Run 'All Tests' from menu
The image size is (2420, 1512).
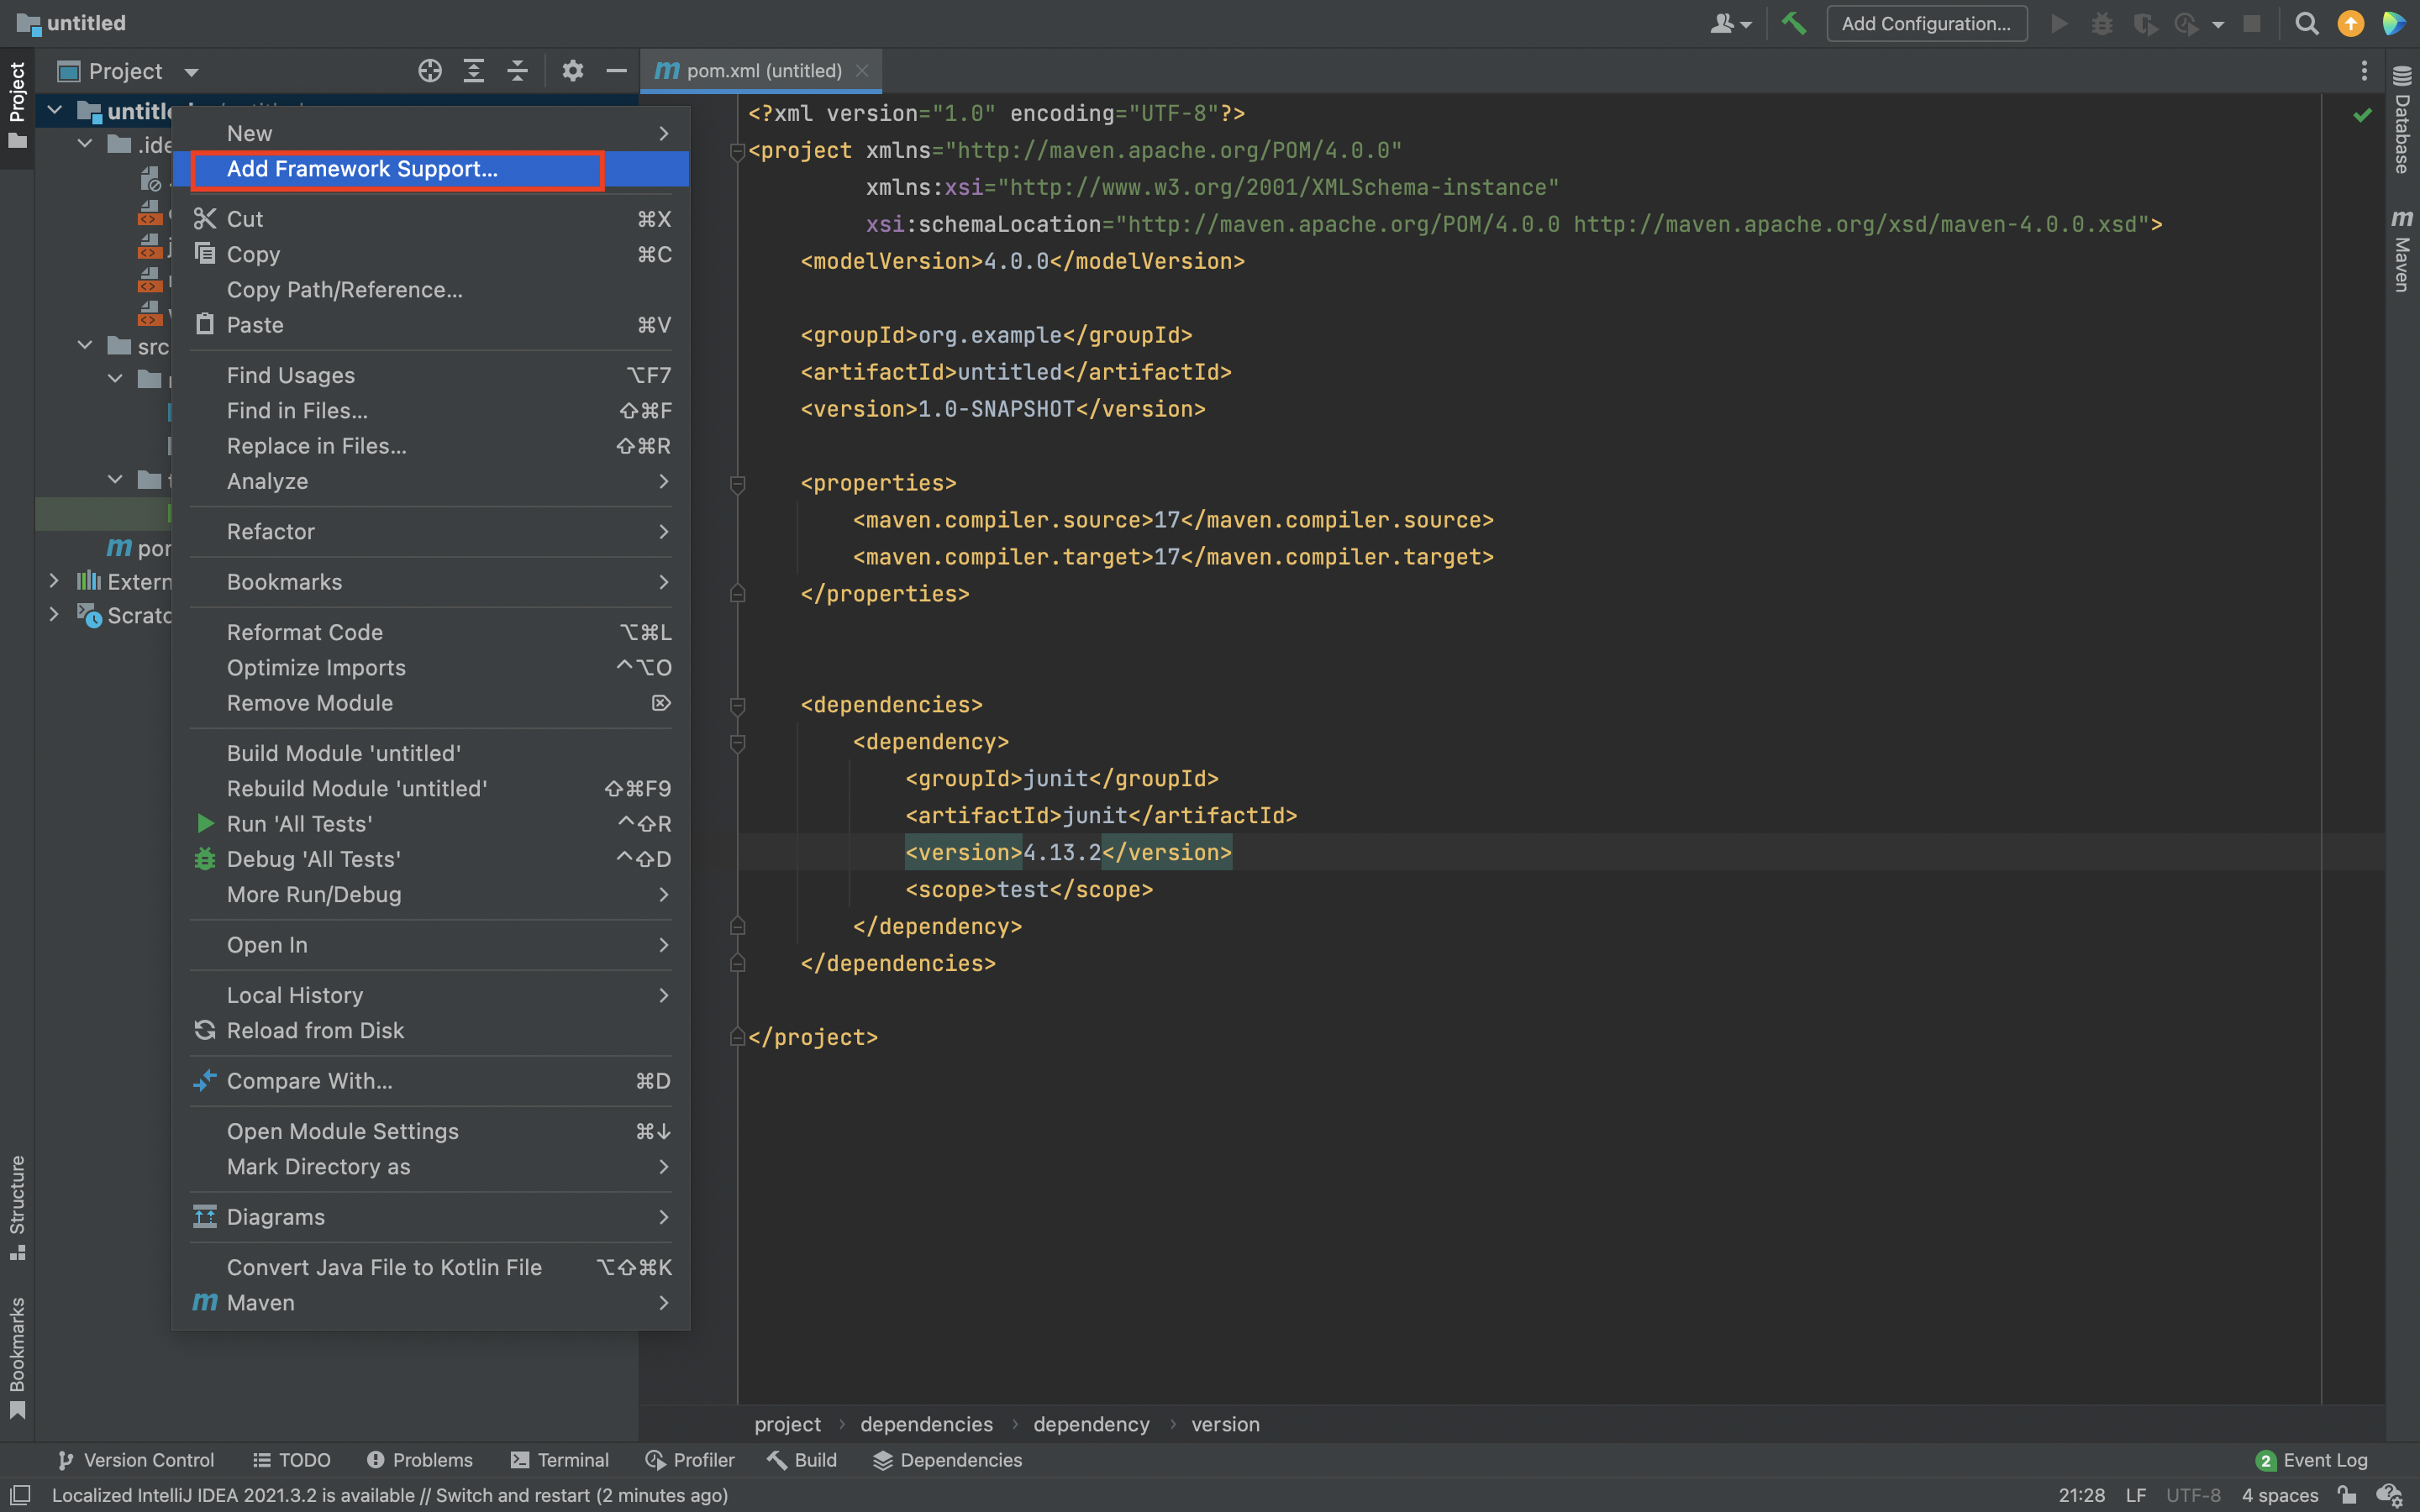pos(431,824)
